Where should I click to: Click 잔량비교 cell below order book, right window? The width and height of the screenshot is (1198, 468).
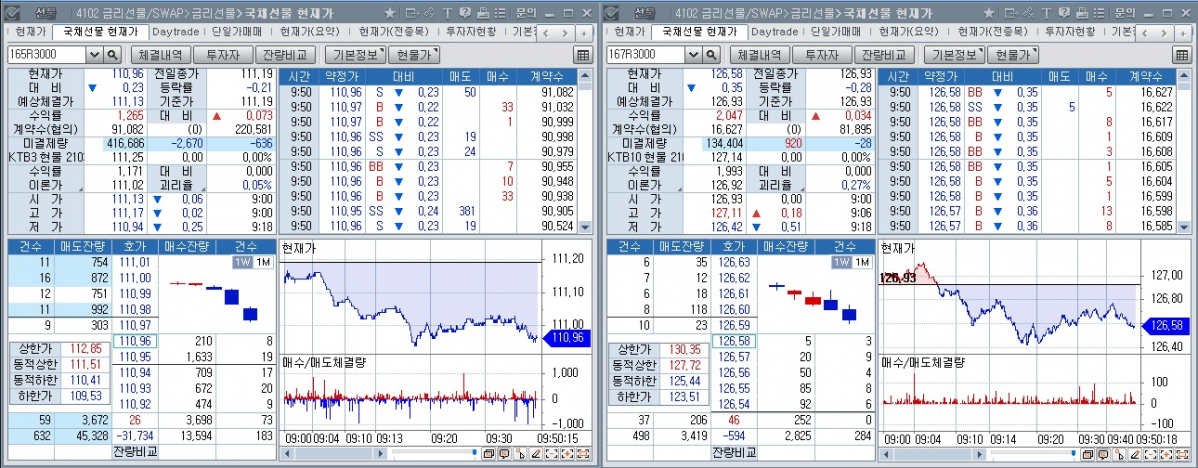click(x=733, y=451)
